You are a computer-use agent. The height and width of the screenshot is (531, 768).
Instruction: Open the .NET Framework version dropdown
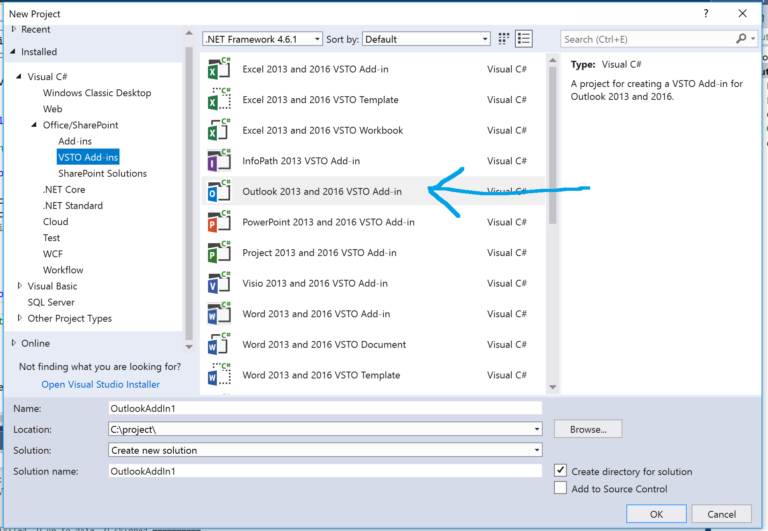(262, 39)
